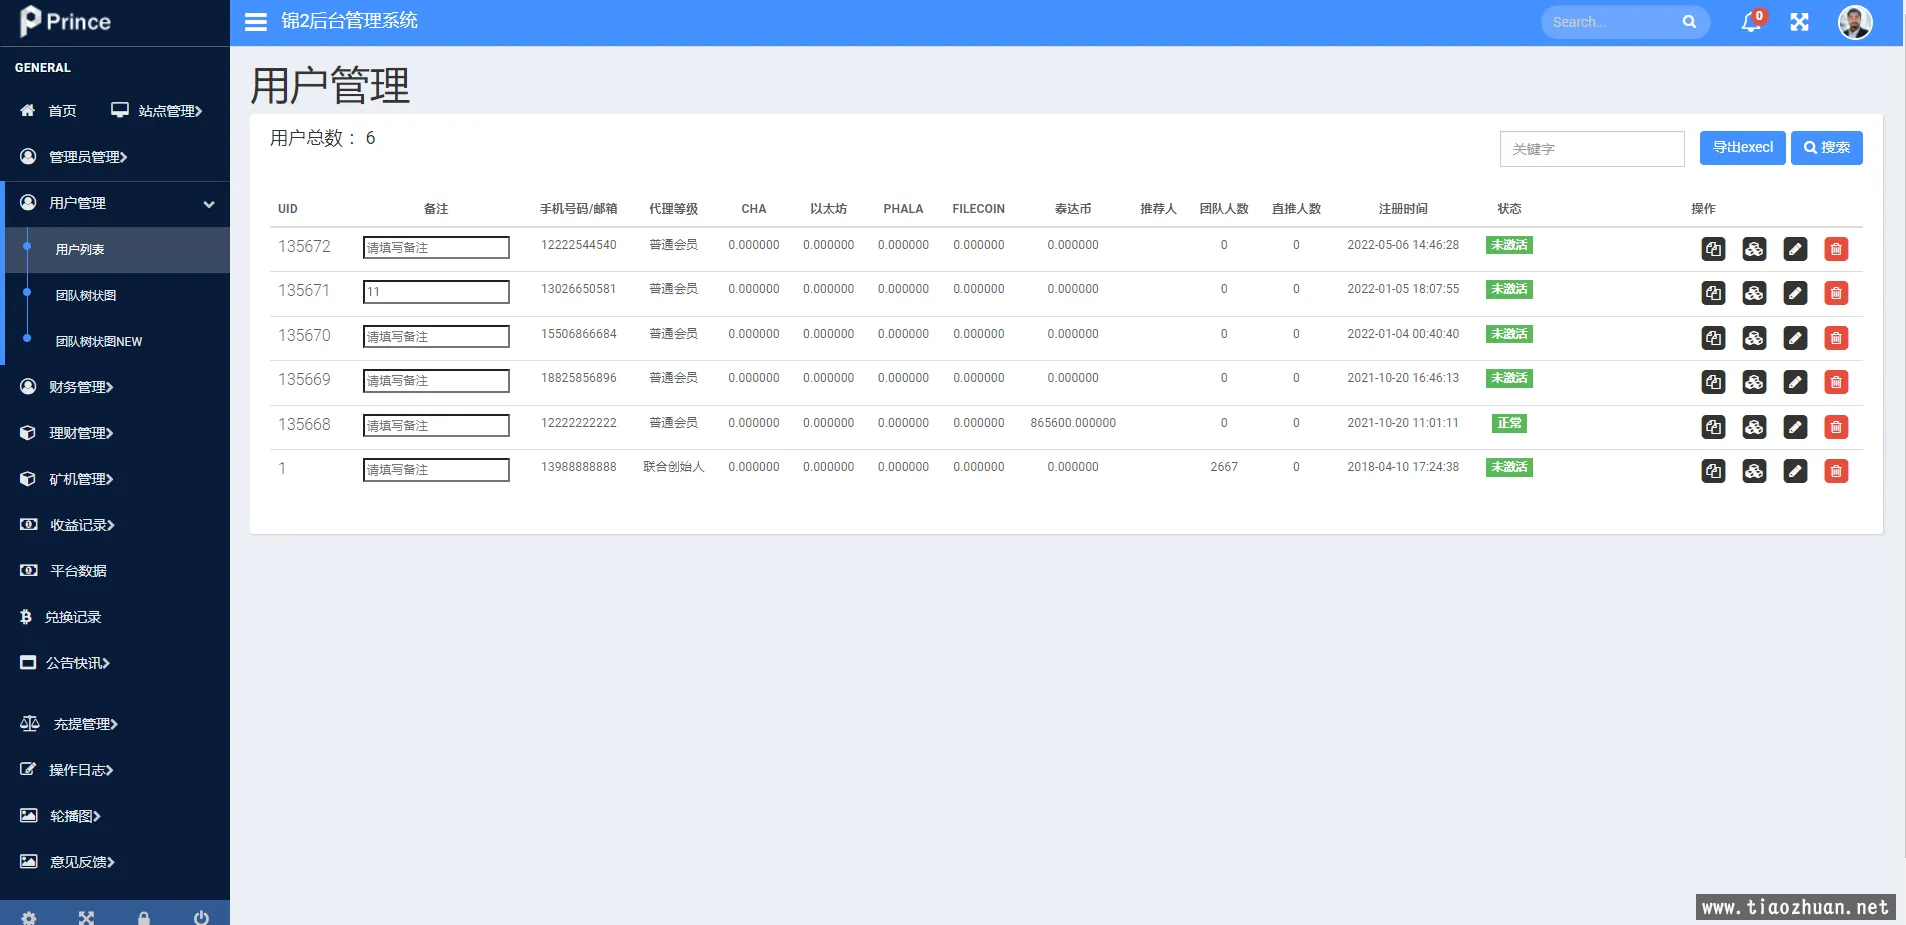1906x925 pixels.
Task: Click the cubes icon for UID 135672
Action: click(1754, 249)
